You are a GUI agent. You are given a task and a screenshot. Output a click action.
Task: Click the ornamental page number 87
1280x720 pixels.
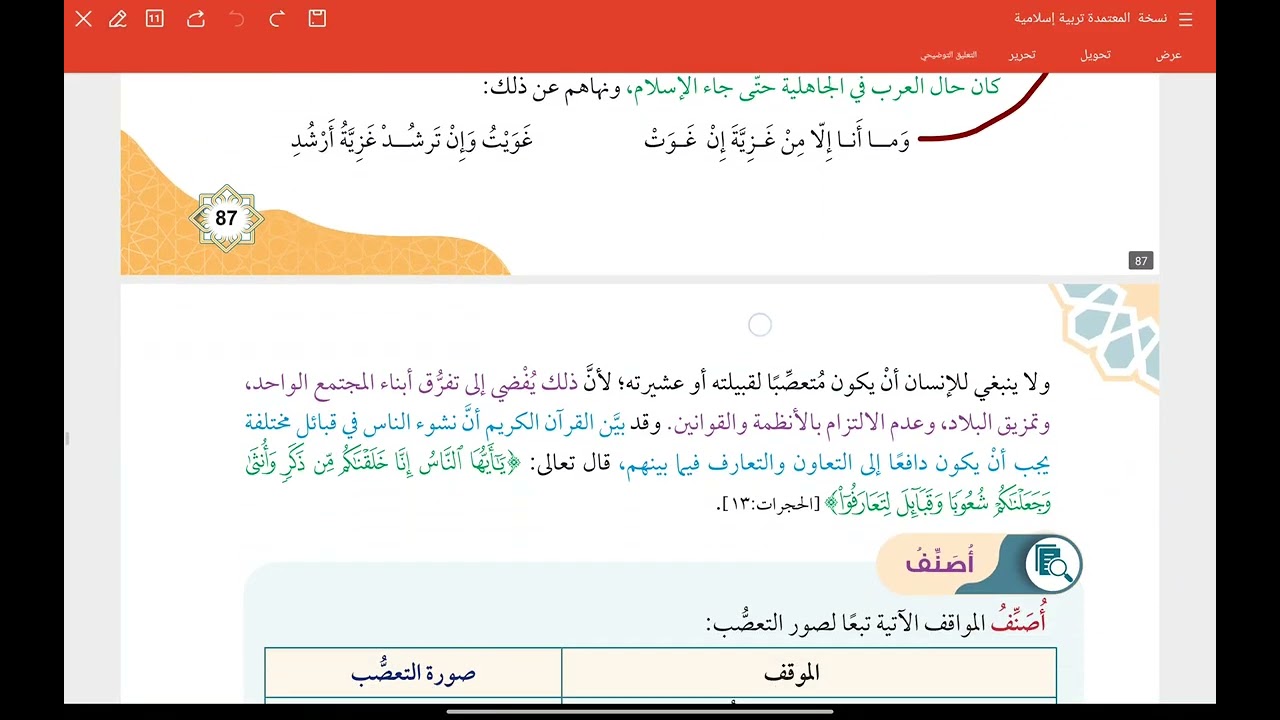[226, 218]
